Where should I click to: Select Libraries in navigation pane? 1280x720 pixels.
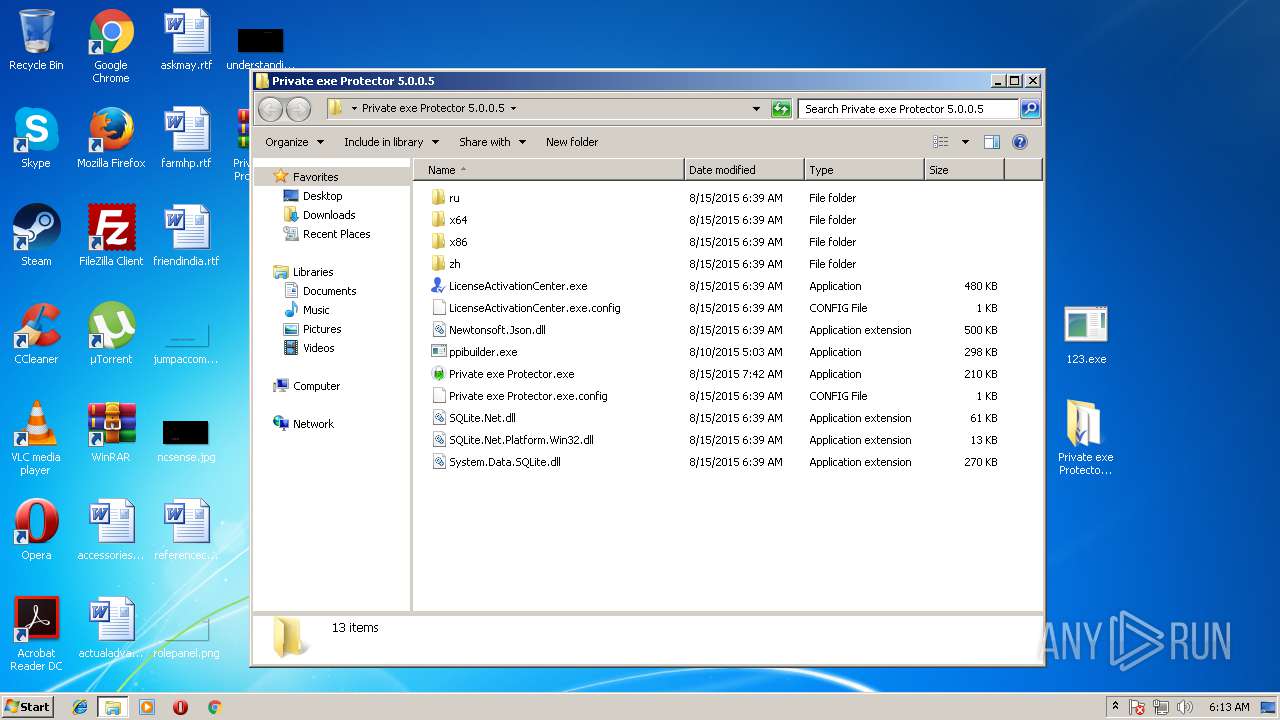coord(313,272)
